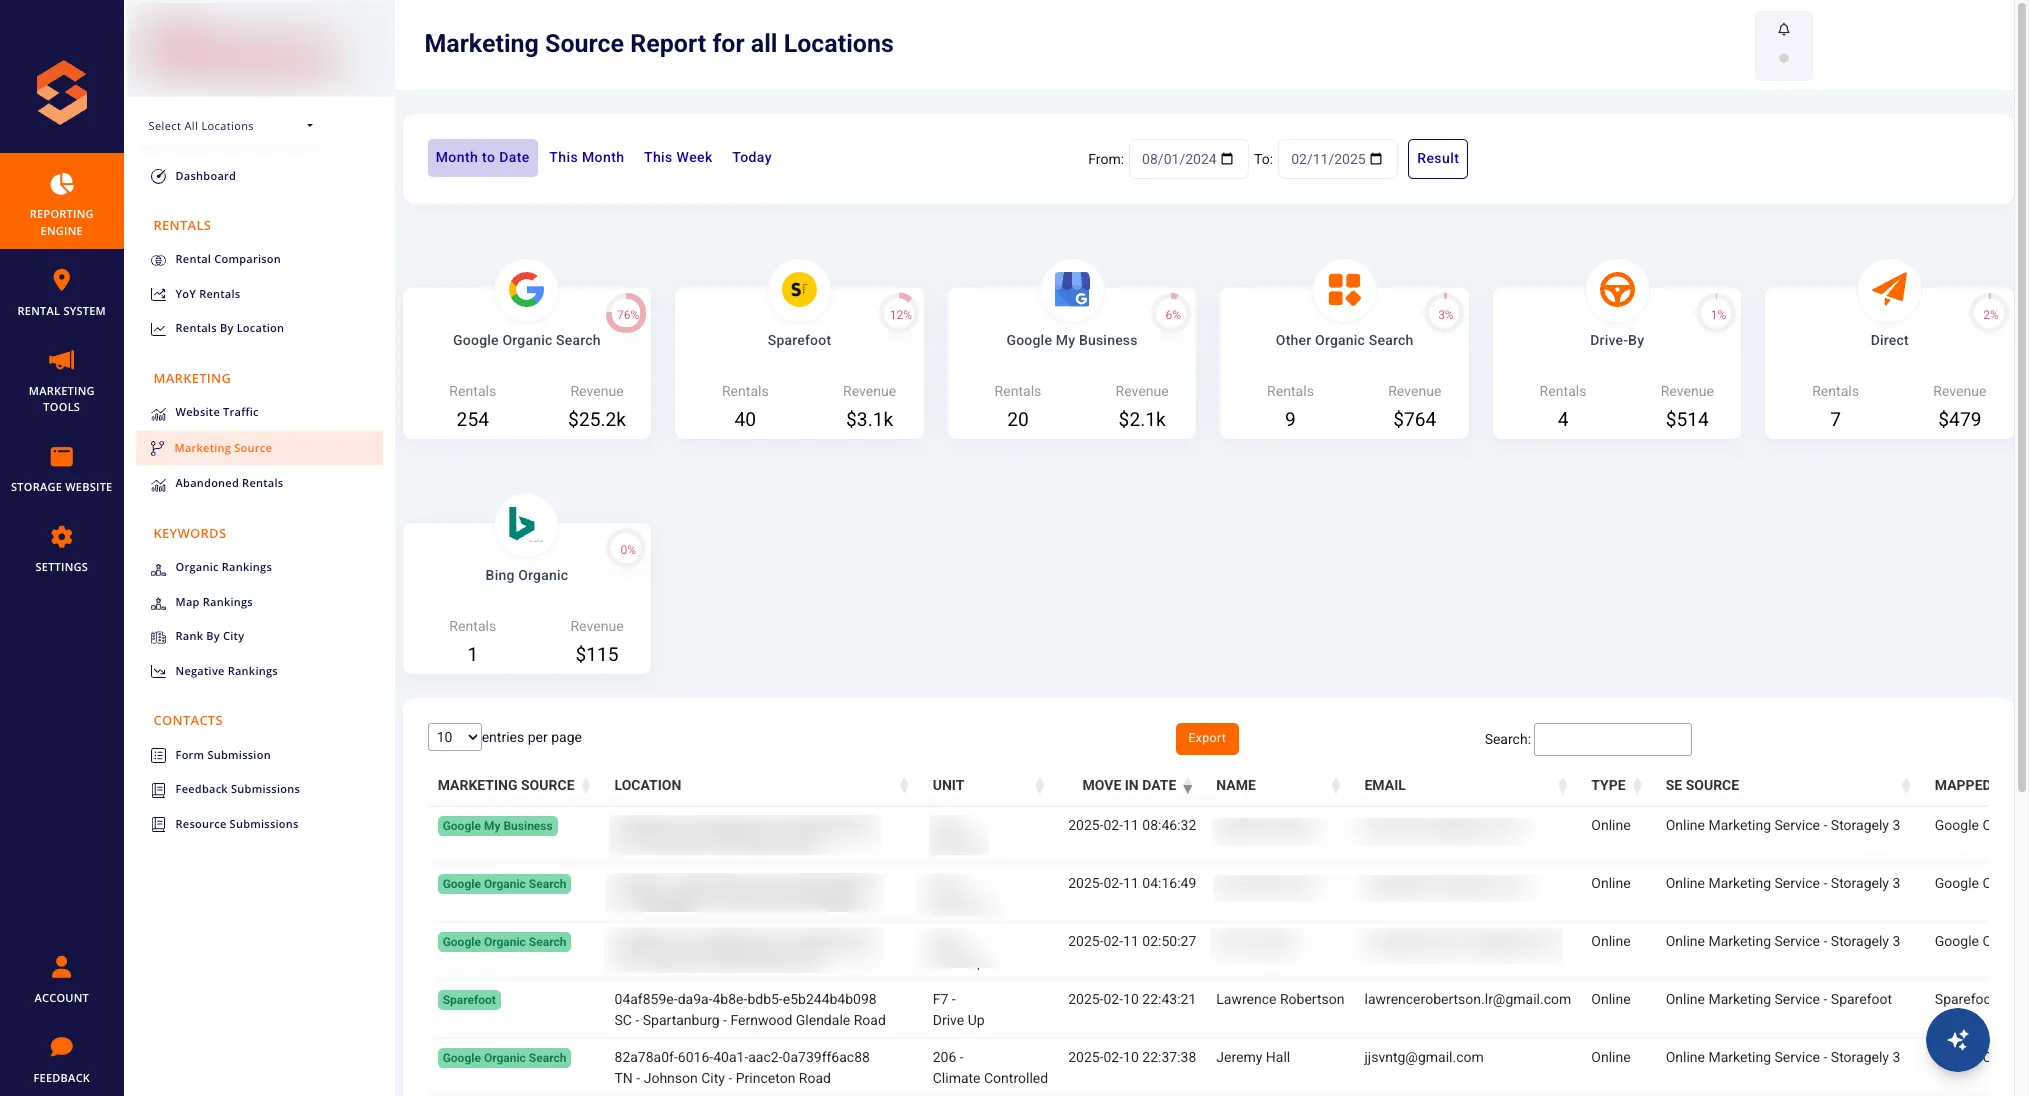Open the Dashboard link

pyautogui.click(x=205, y=176)
